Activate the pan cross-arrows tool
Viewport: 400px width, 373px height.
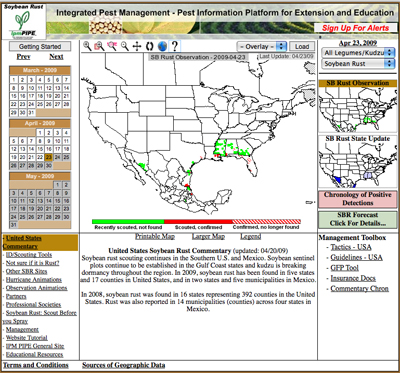tap(137, 46)
